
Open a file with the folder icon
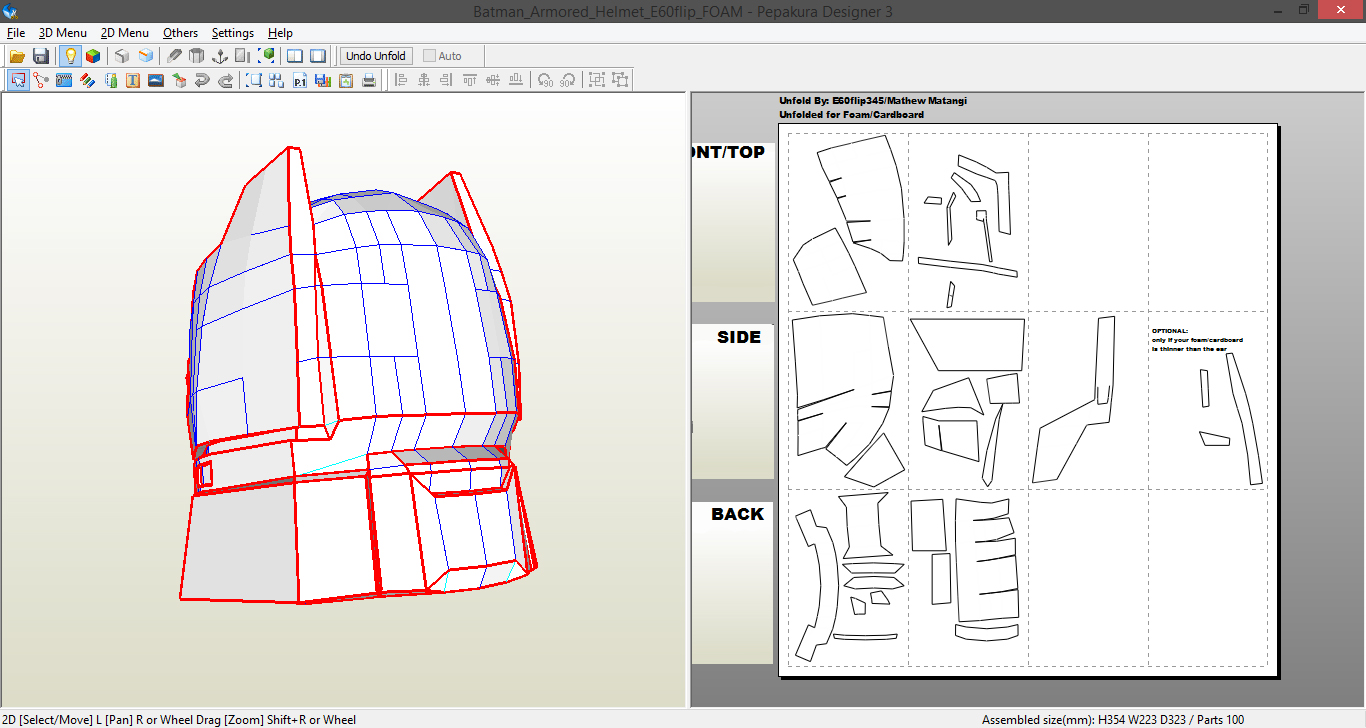coord(18,56)
